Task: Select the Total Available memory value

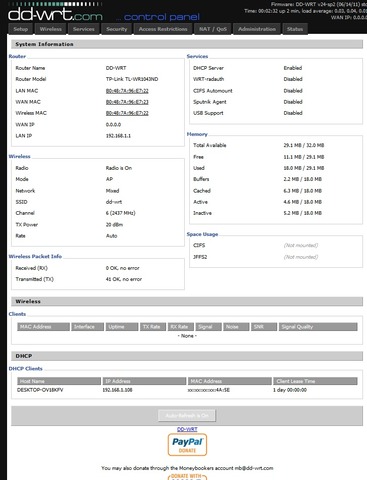Action: [x=304, y=145]
